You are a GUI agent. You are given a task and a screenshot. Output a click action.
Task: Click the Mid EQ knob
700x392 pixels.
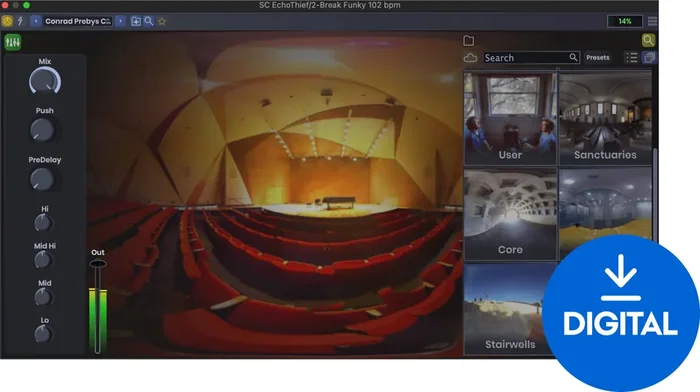43,297
